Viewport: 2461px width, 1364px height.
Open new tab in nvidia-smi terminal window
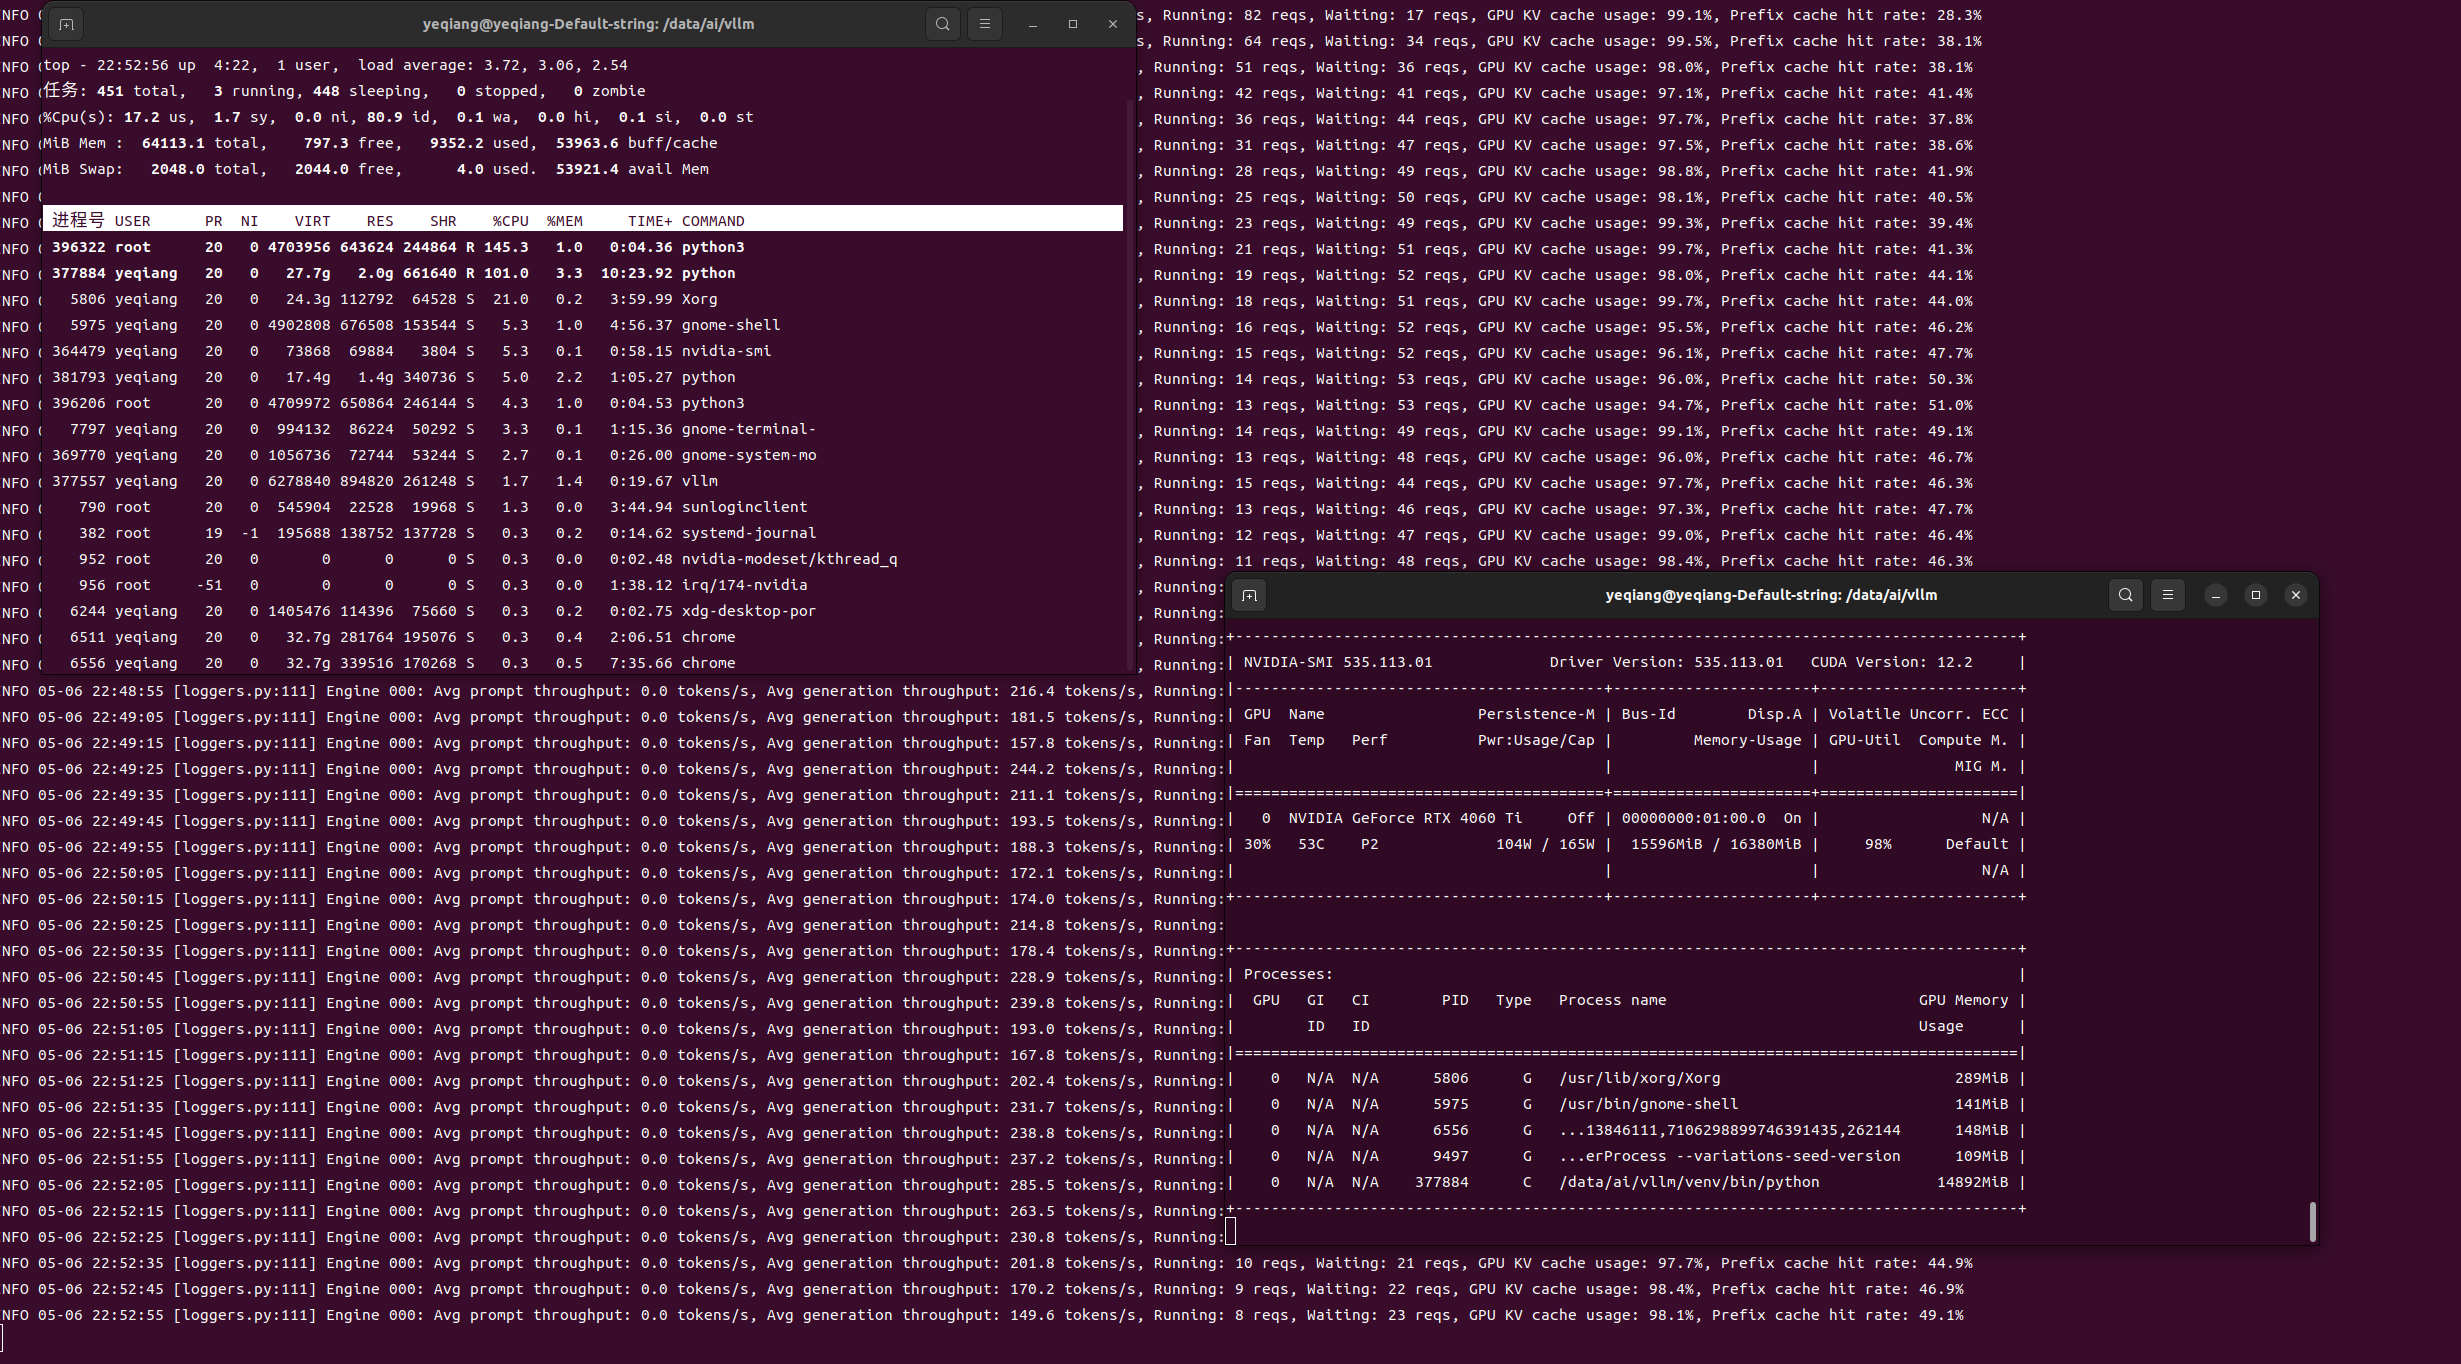pos(1249,595)
